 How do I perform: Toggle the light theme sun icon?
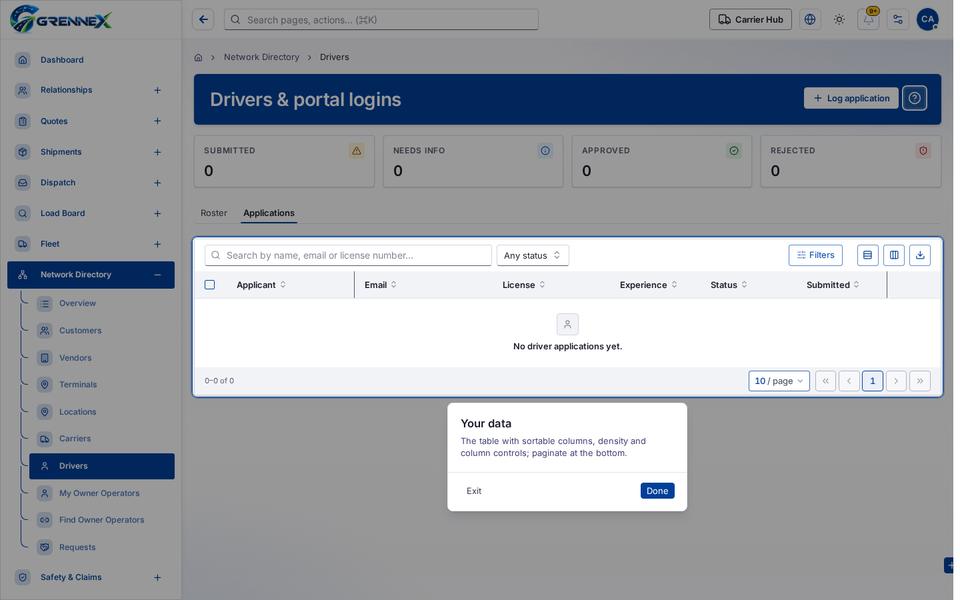point(839,20)
